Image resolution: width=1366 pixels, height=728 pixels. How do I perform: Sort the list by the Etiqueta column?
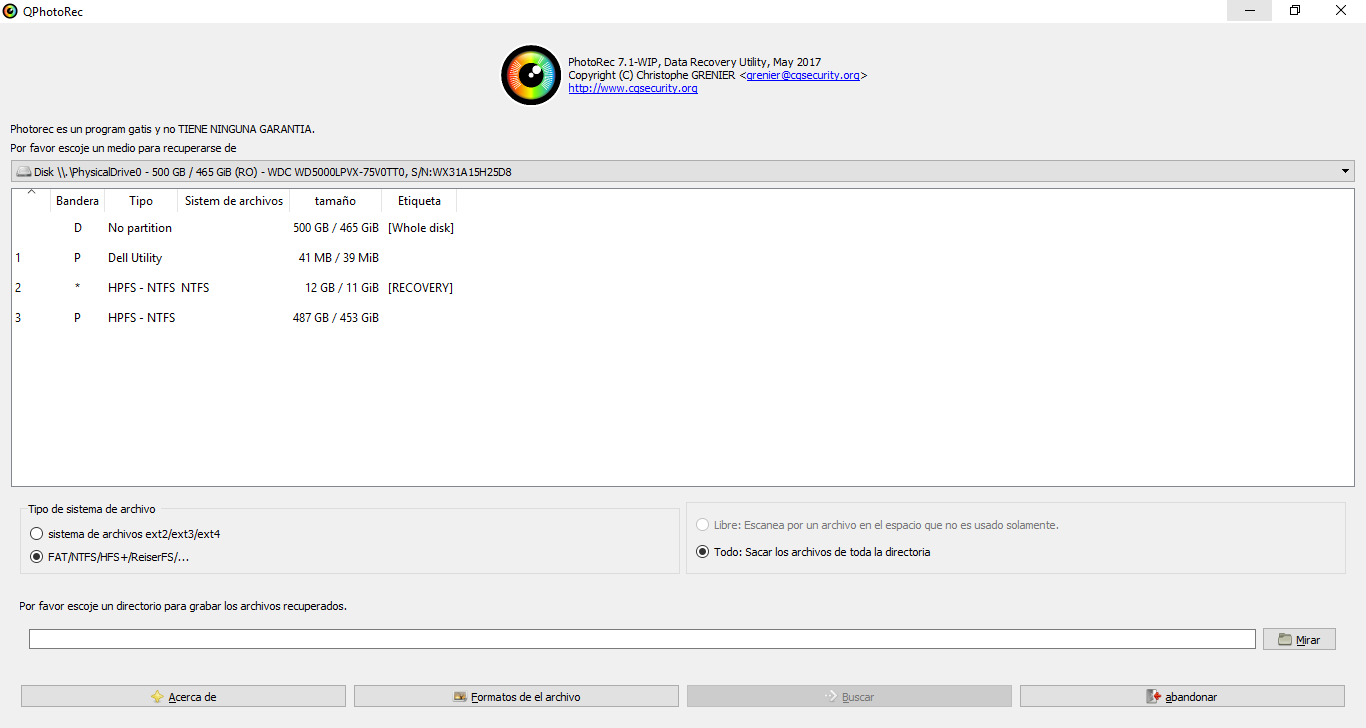point(419,201)
